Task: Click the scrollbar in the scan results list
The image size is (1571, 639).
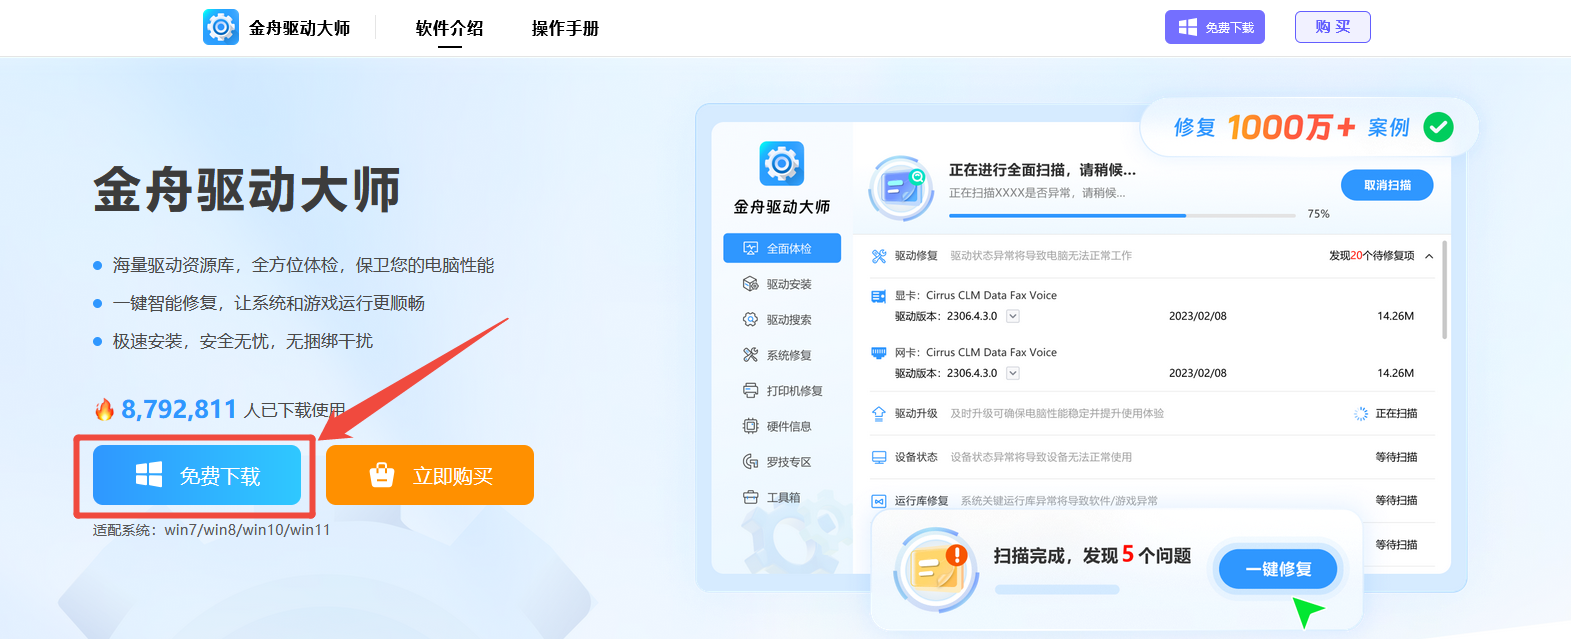Action: 1444,290
